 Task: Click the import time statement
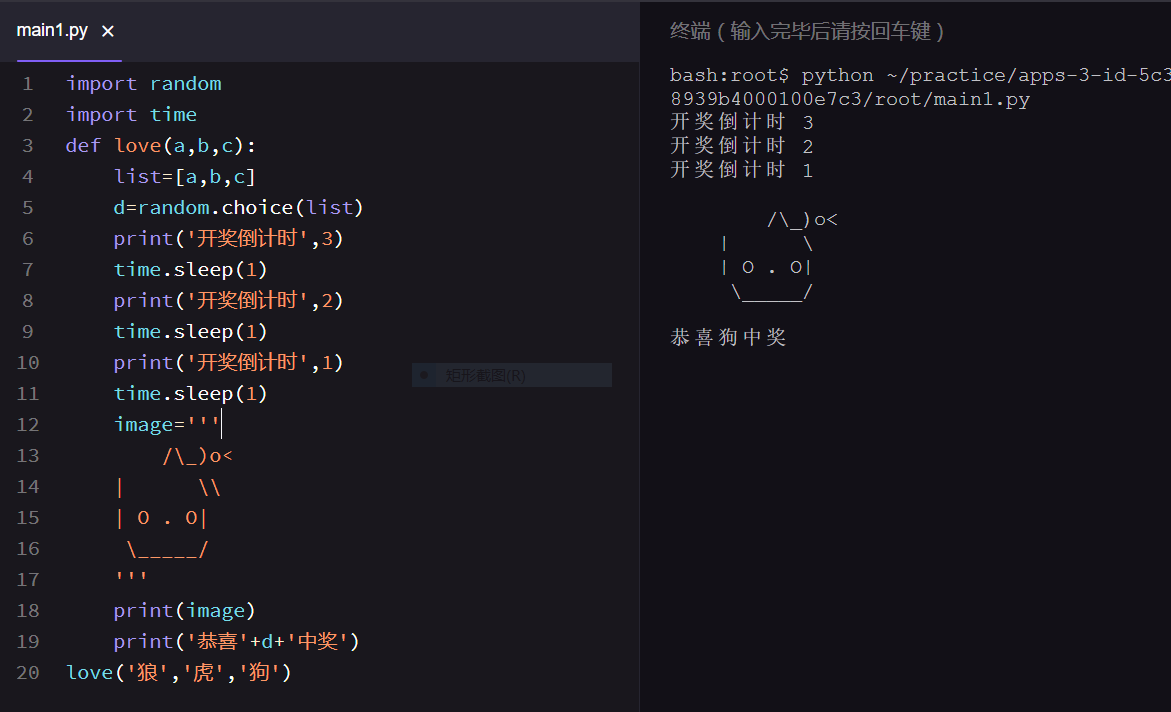tap(131, 114)
